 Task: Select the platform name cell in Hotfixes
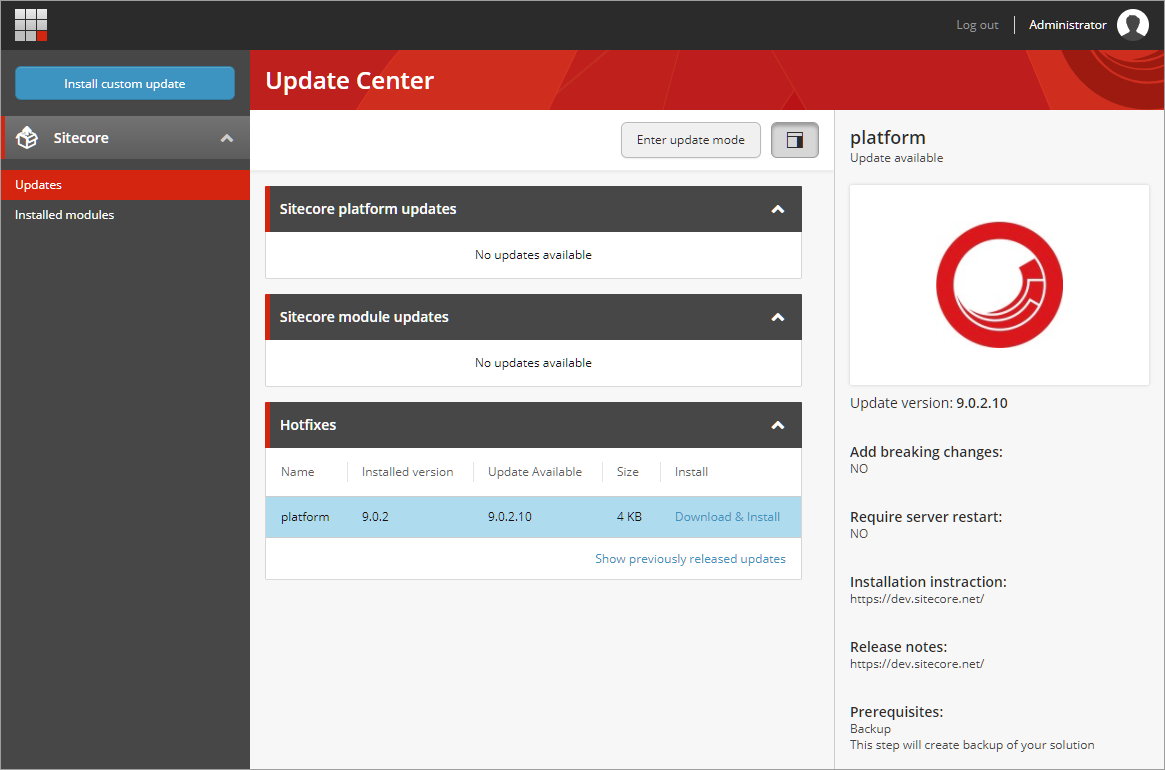305,517
